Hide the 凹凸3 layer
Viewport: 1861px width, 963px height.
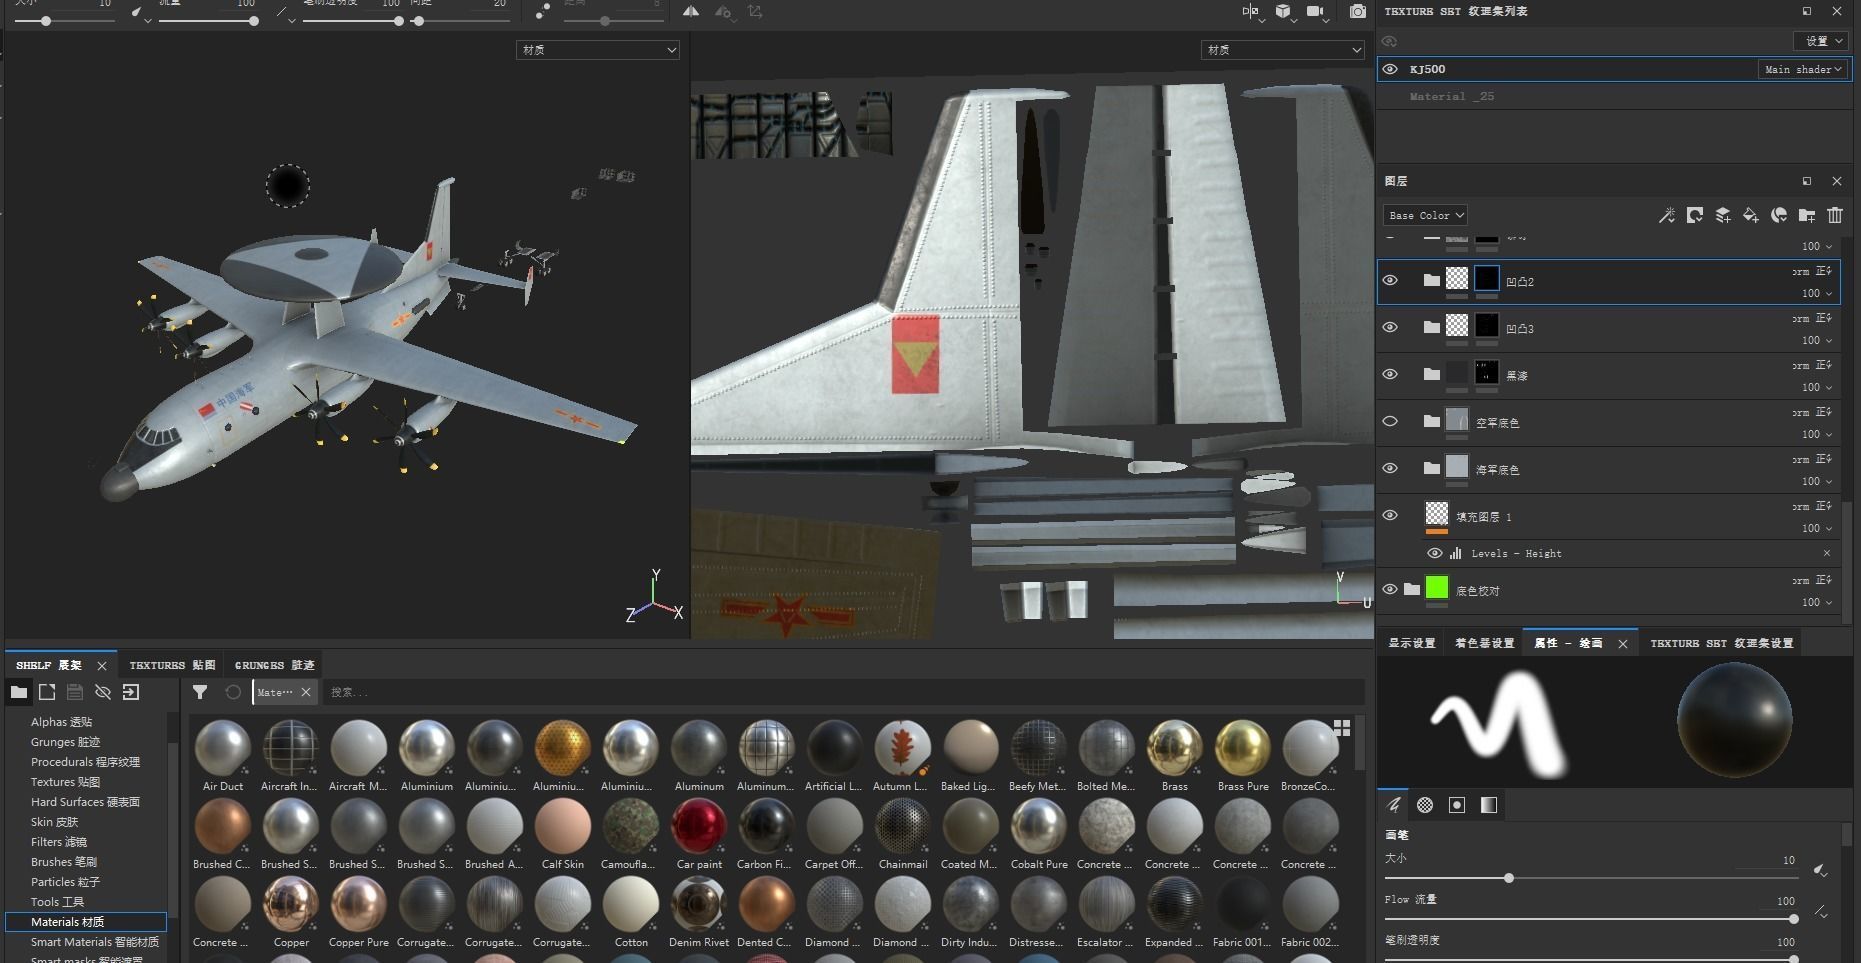pyautogui.click(x=1390, y=327)
